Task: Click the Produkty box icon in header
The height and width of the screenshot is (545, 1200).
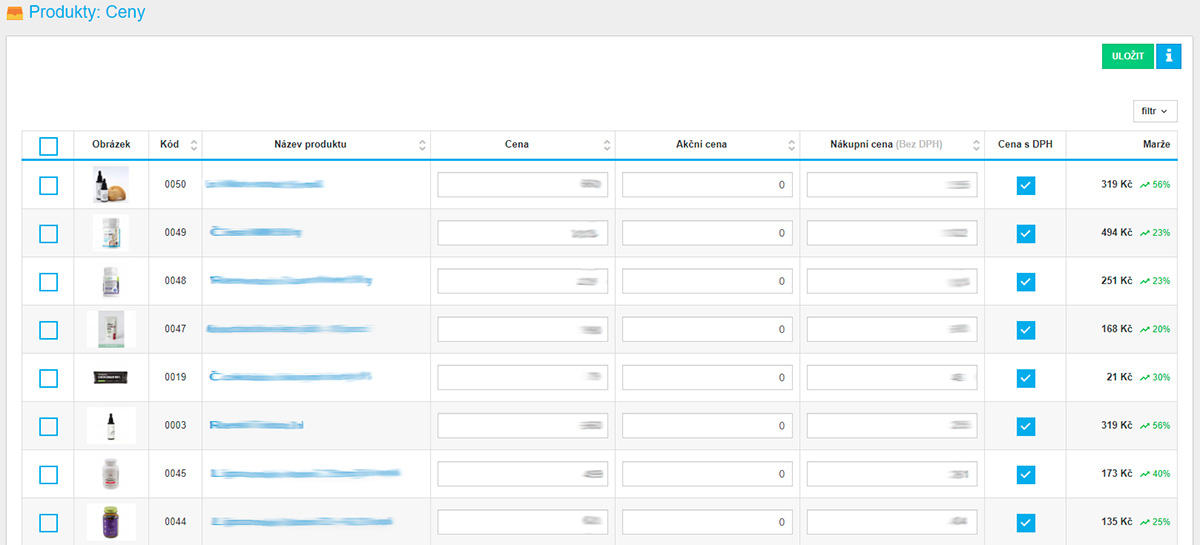Action: coord(15,14)
